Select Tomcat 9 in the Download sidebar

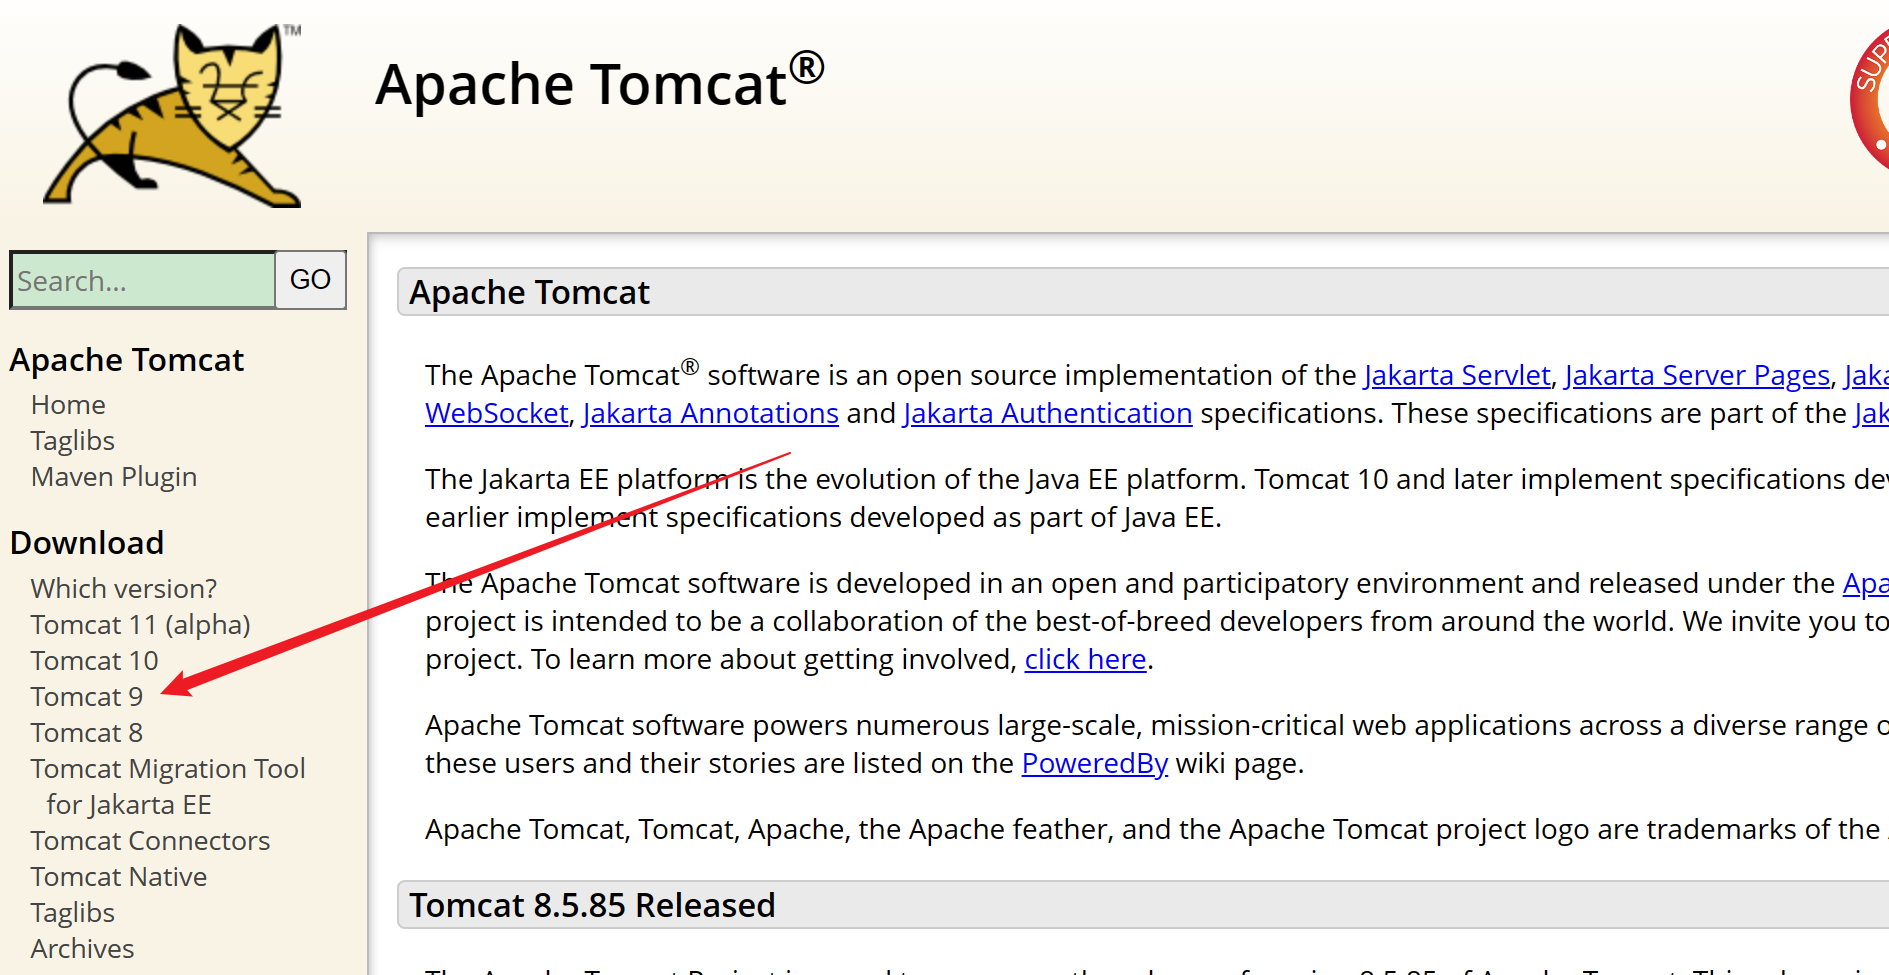coord(86,696)
